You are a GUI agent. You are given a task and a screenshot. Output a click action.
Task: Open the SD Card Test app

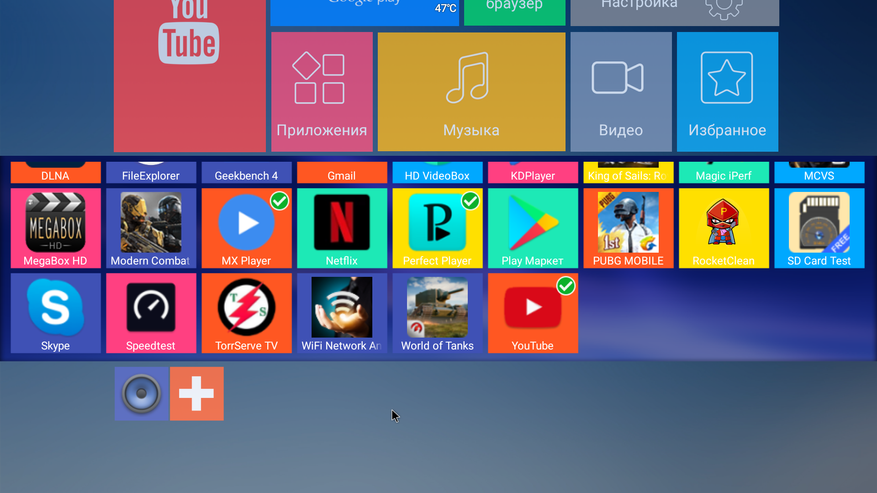pos(819,228)
